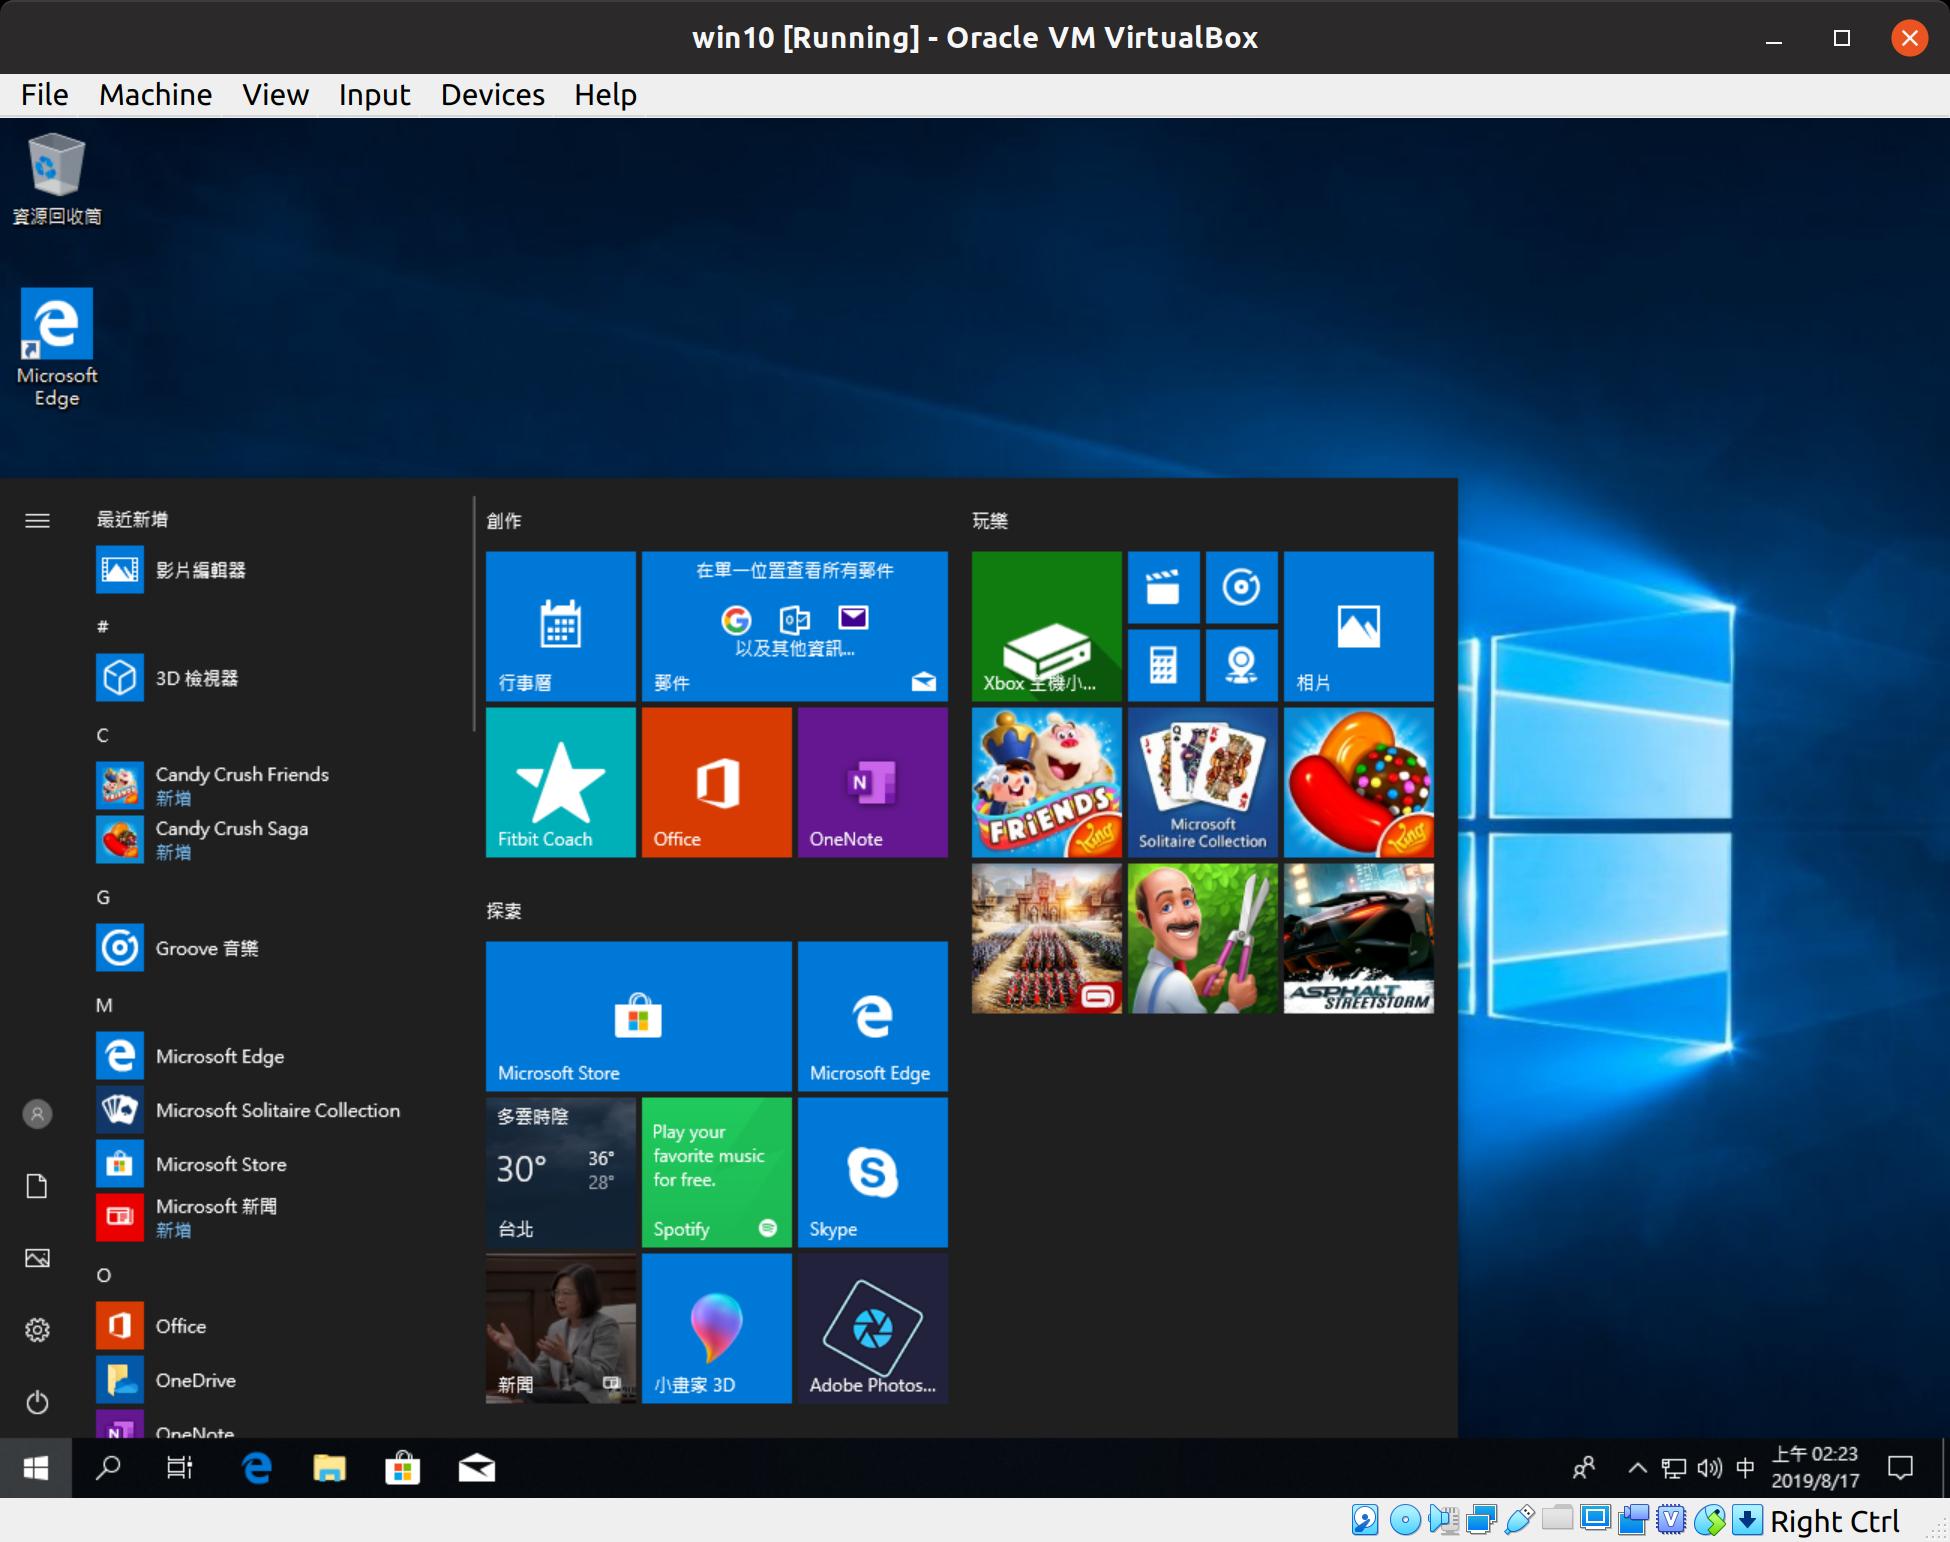Launch the Microsoft Solitaire Collection tile
1950x1542 pixels.
coord(1202,782)
